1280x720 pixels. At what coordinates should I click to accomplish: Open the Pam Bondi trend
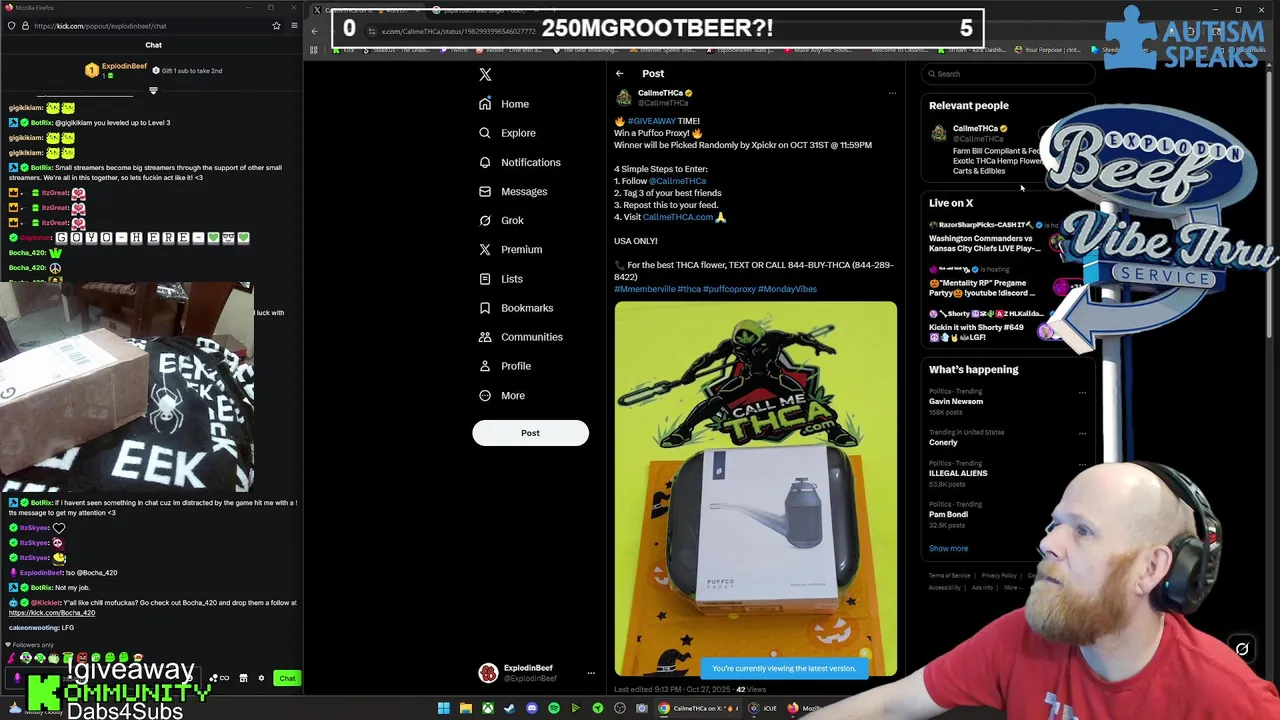click(948, 514)
